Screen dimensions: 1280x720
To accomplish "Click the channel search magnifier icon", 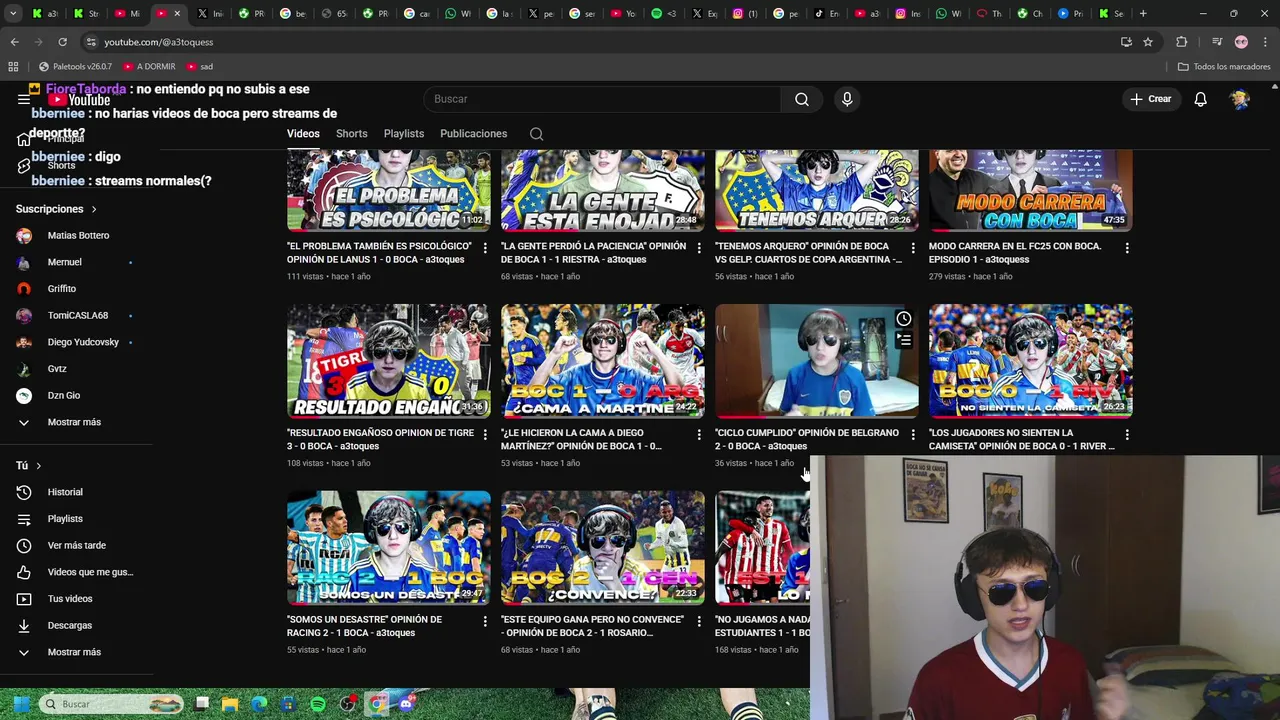I will (x=537, y=134).
